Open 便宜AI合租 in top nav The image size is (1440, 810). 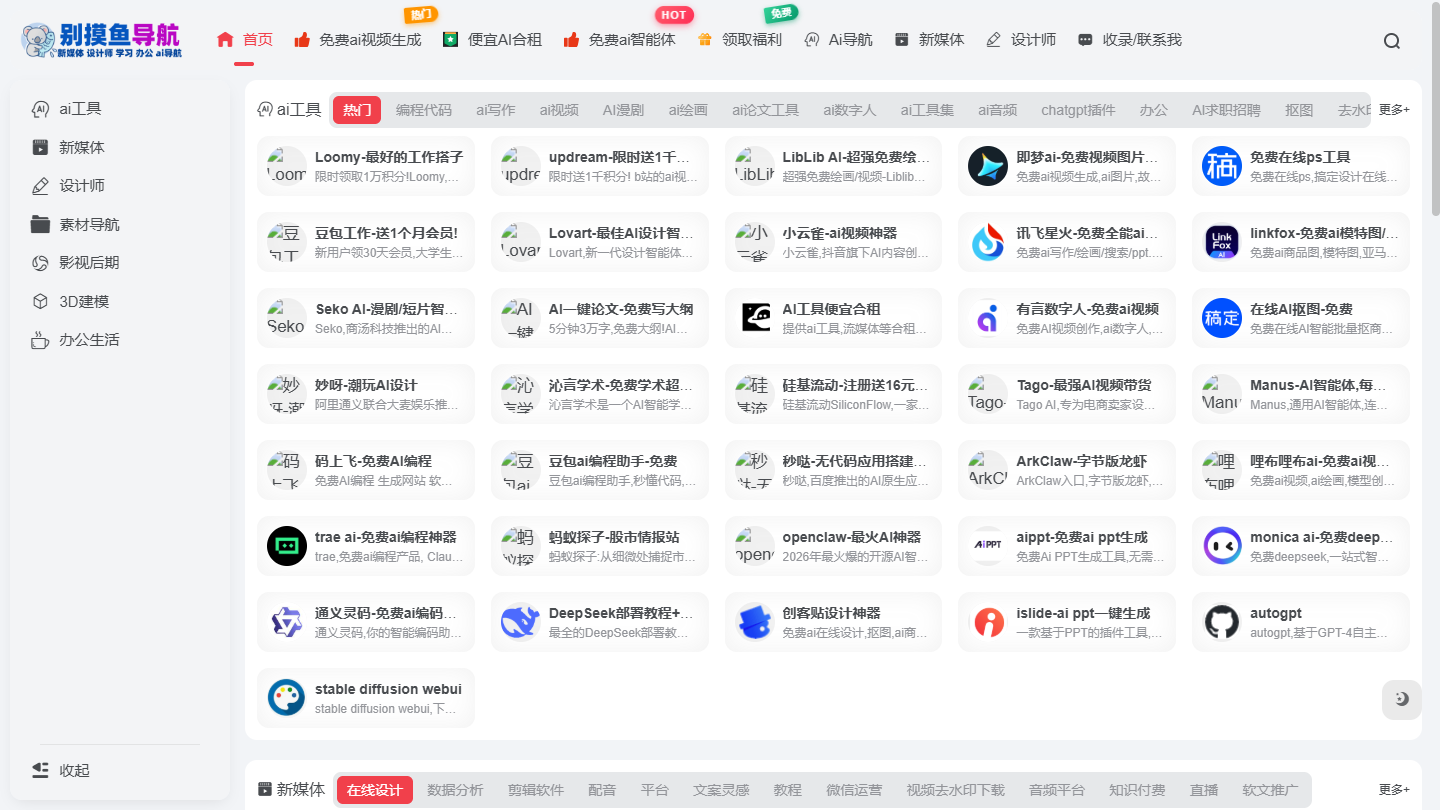(492, 40)
